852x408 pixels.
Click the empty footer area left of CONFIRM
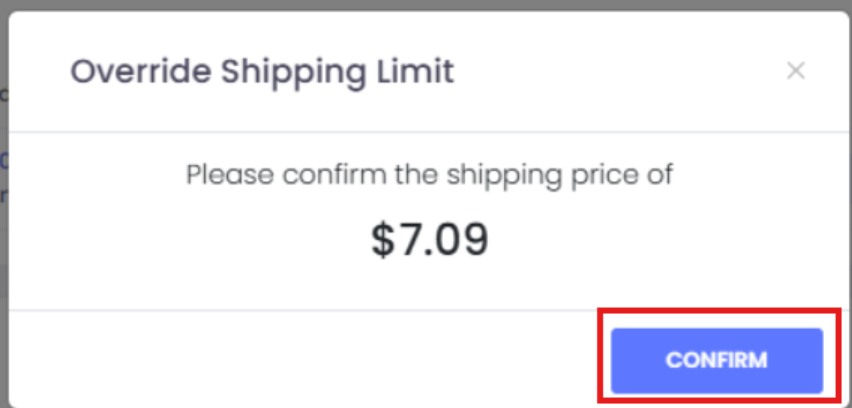(x=300, y=360)
